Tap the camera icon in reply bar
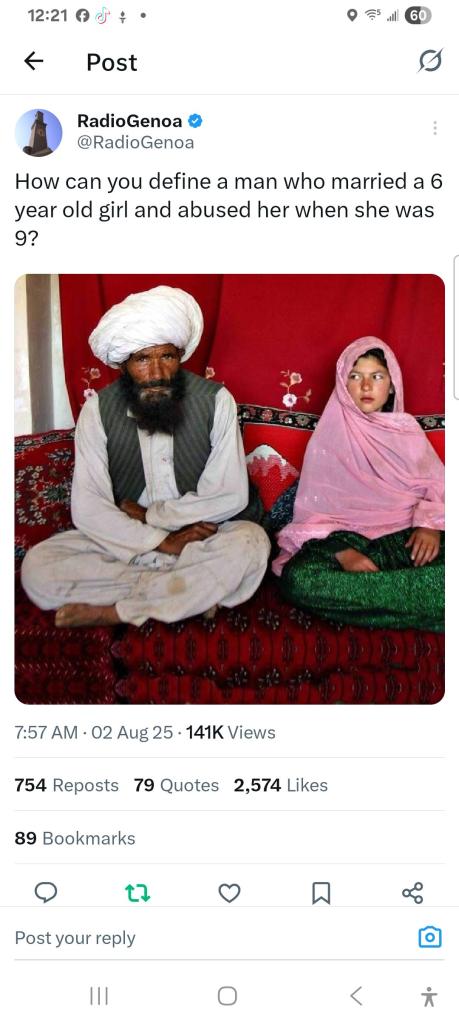 point(430,938)
